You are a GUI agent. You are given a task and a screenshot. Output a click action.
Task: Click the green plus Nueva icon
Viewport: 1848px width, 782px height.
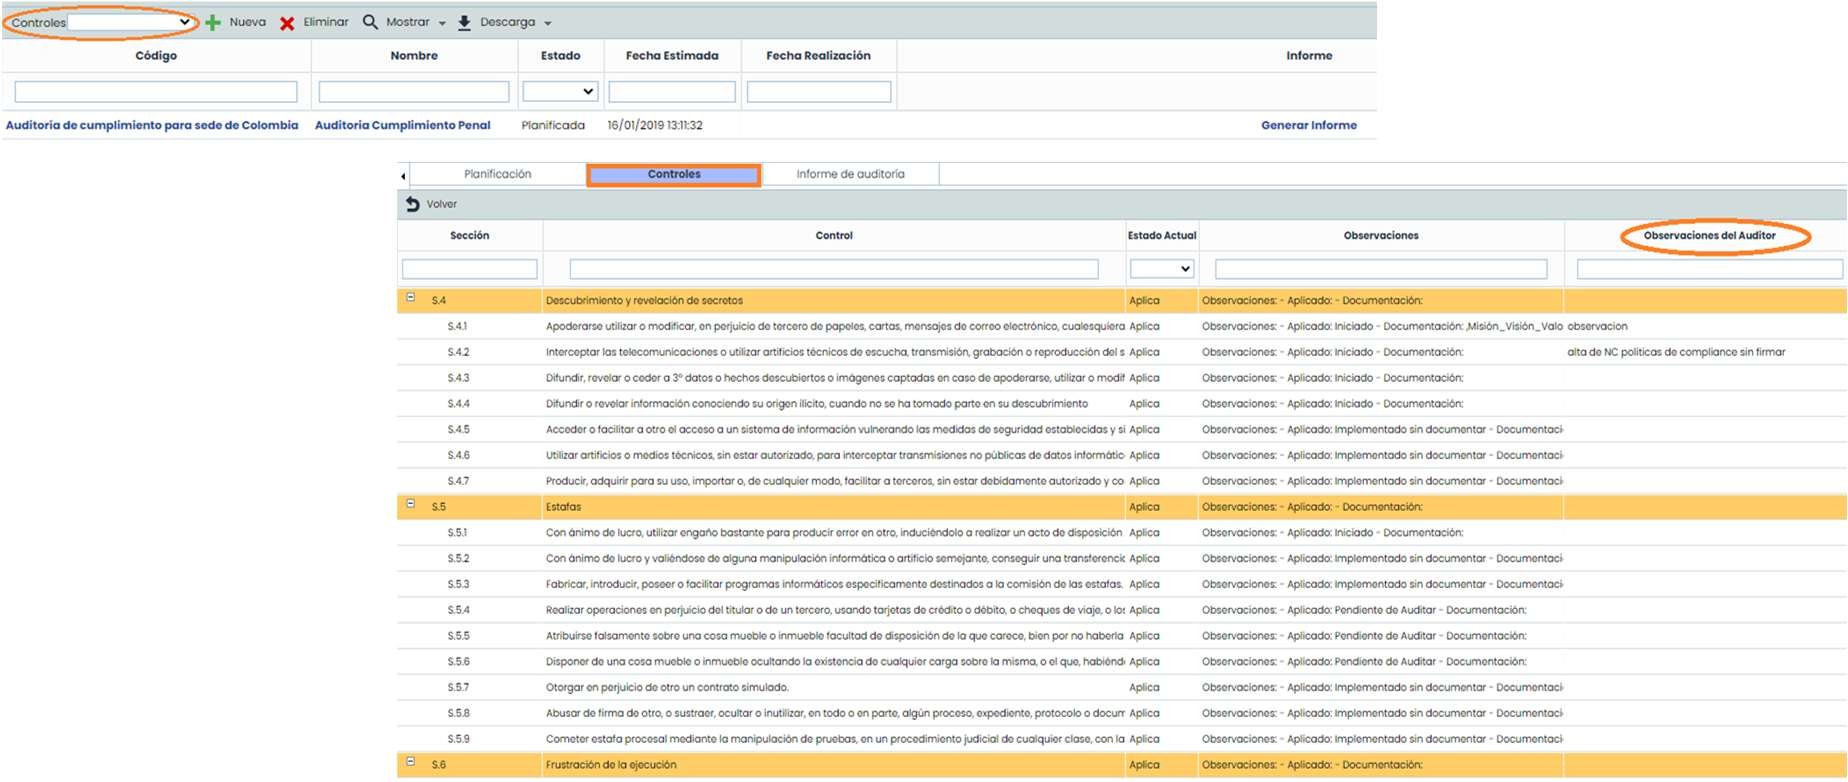213,22
